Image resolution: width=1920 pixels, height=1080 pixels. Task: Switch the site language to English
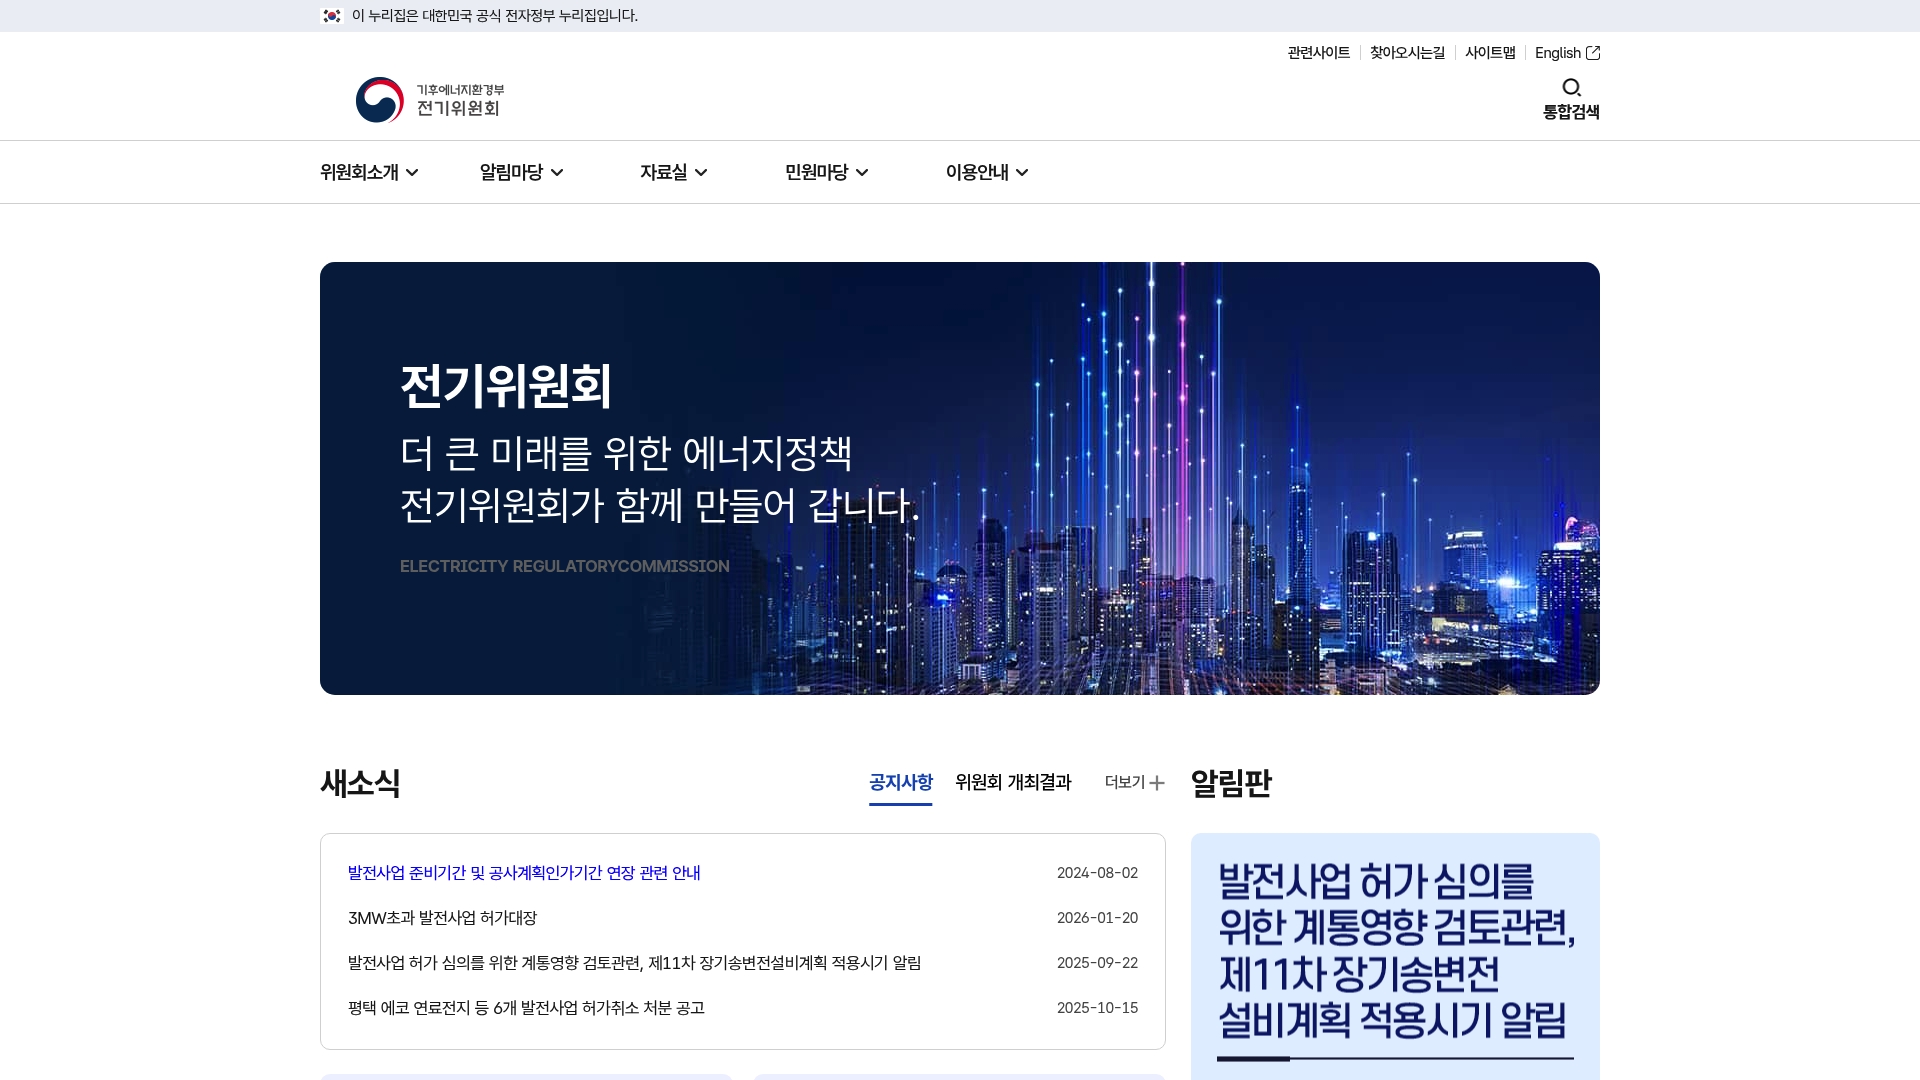click(x=1557, y=53)
